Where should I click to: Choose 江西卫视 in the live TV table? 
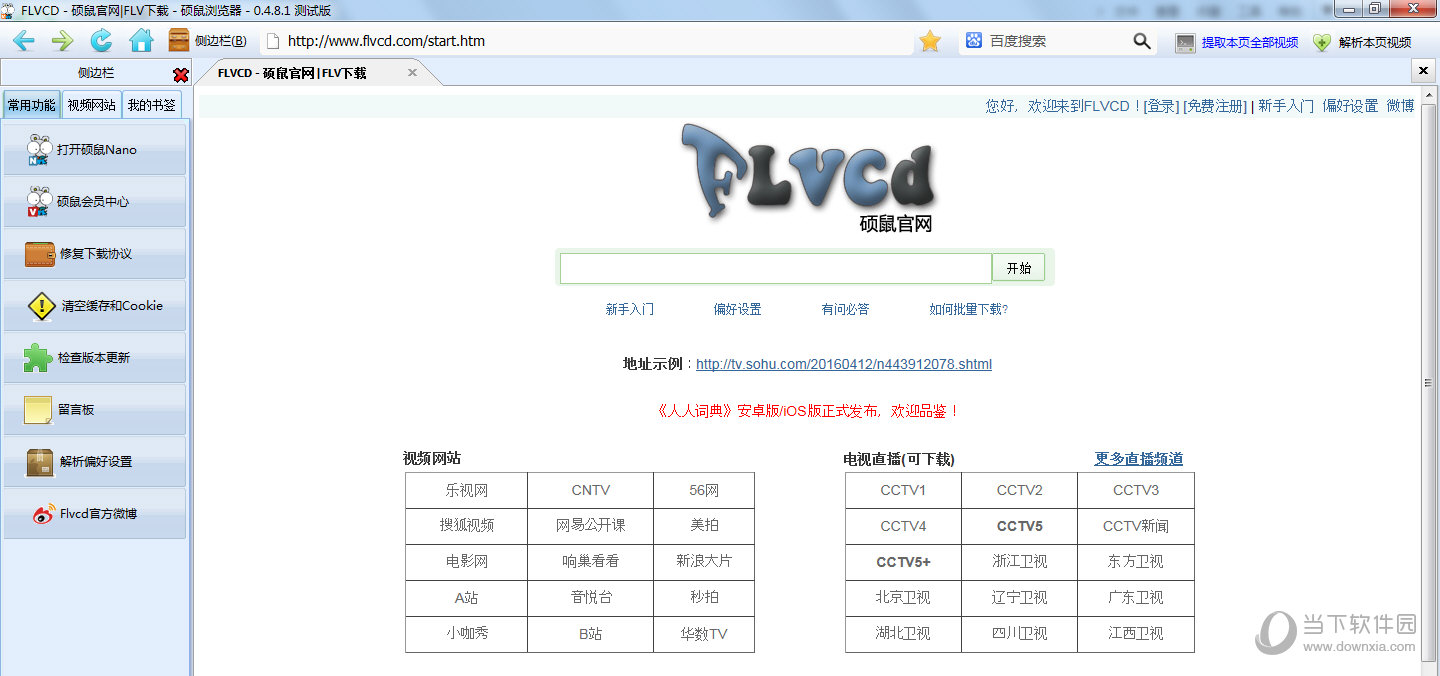(1136, 634)
